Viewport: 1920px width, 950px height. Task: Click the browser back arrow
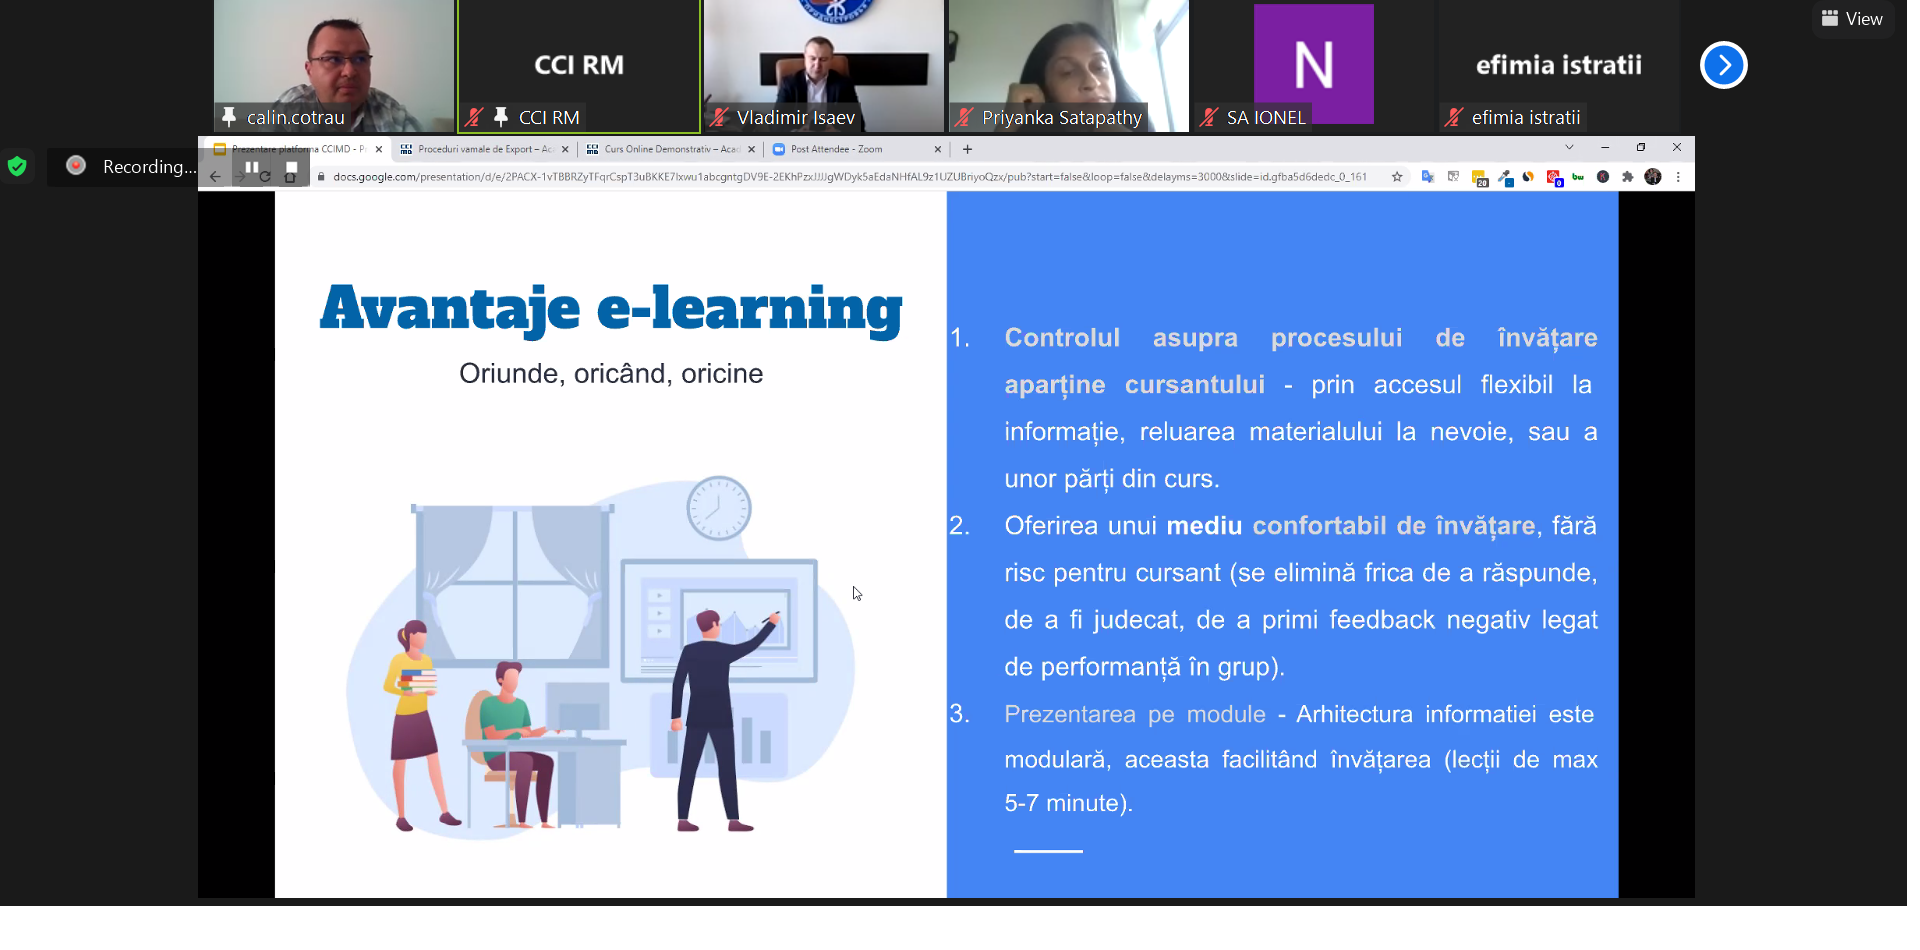tap(215, 177)
